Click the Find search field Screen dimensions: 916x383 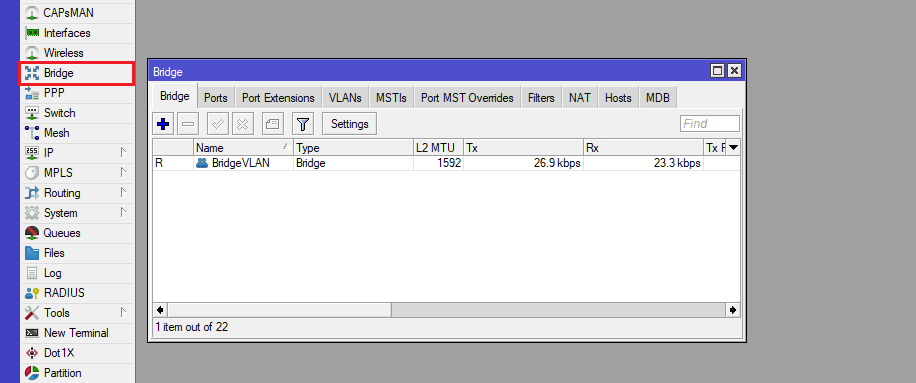tap(710, 124)
